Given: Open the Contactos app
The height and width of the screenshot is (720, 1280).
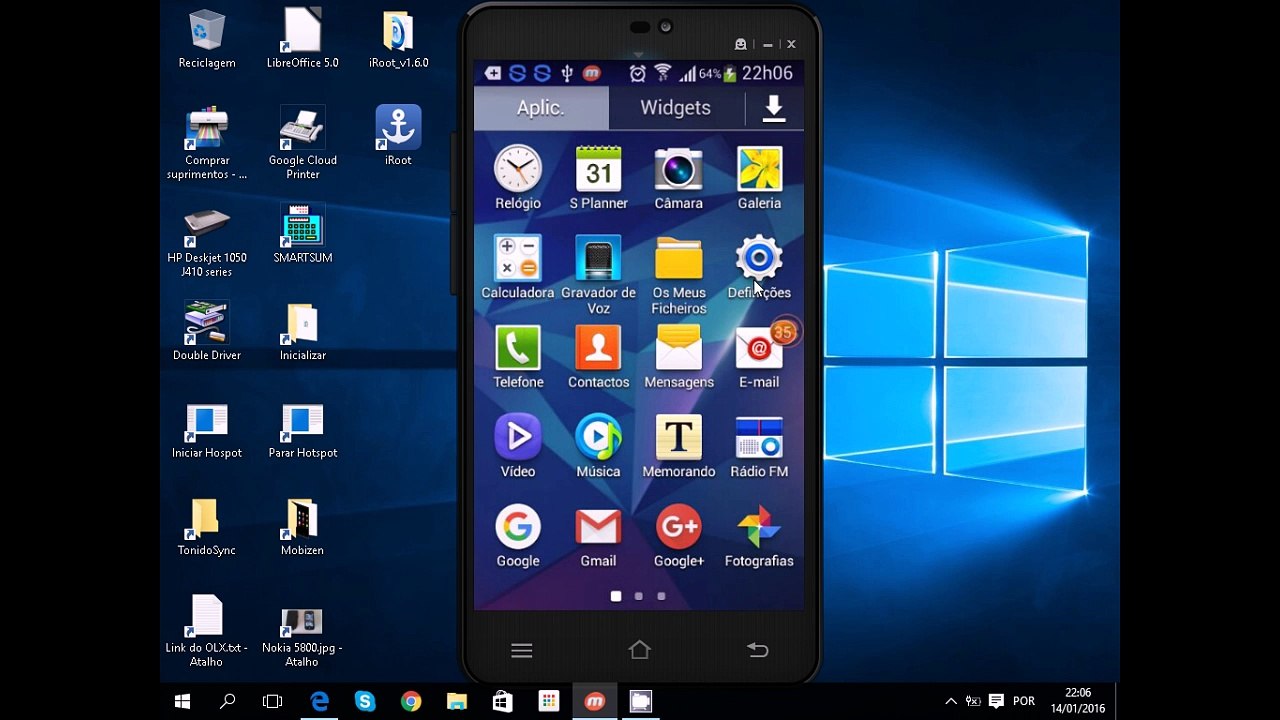Looking at the screenshot, I should [x=598, y=357].
